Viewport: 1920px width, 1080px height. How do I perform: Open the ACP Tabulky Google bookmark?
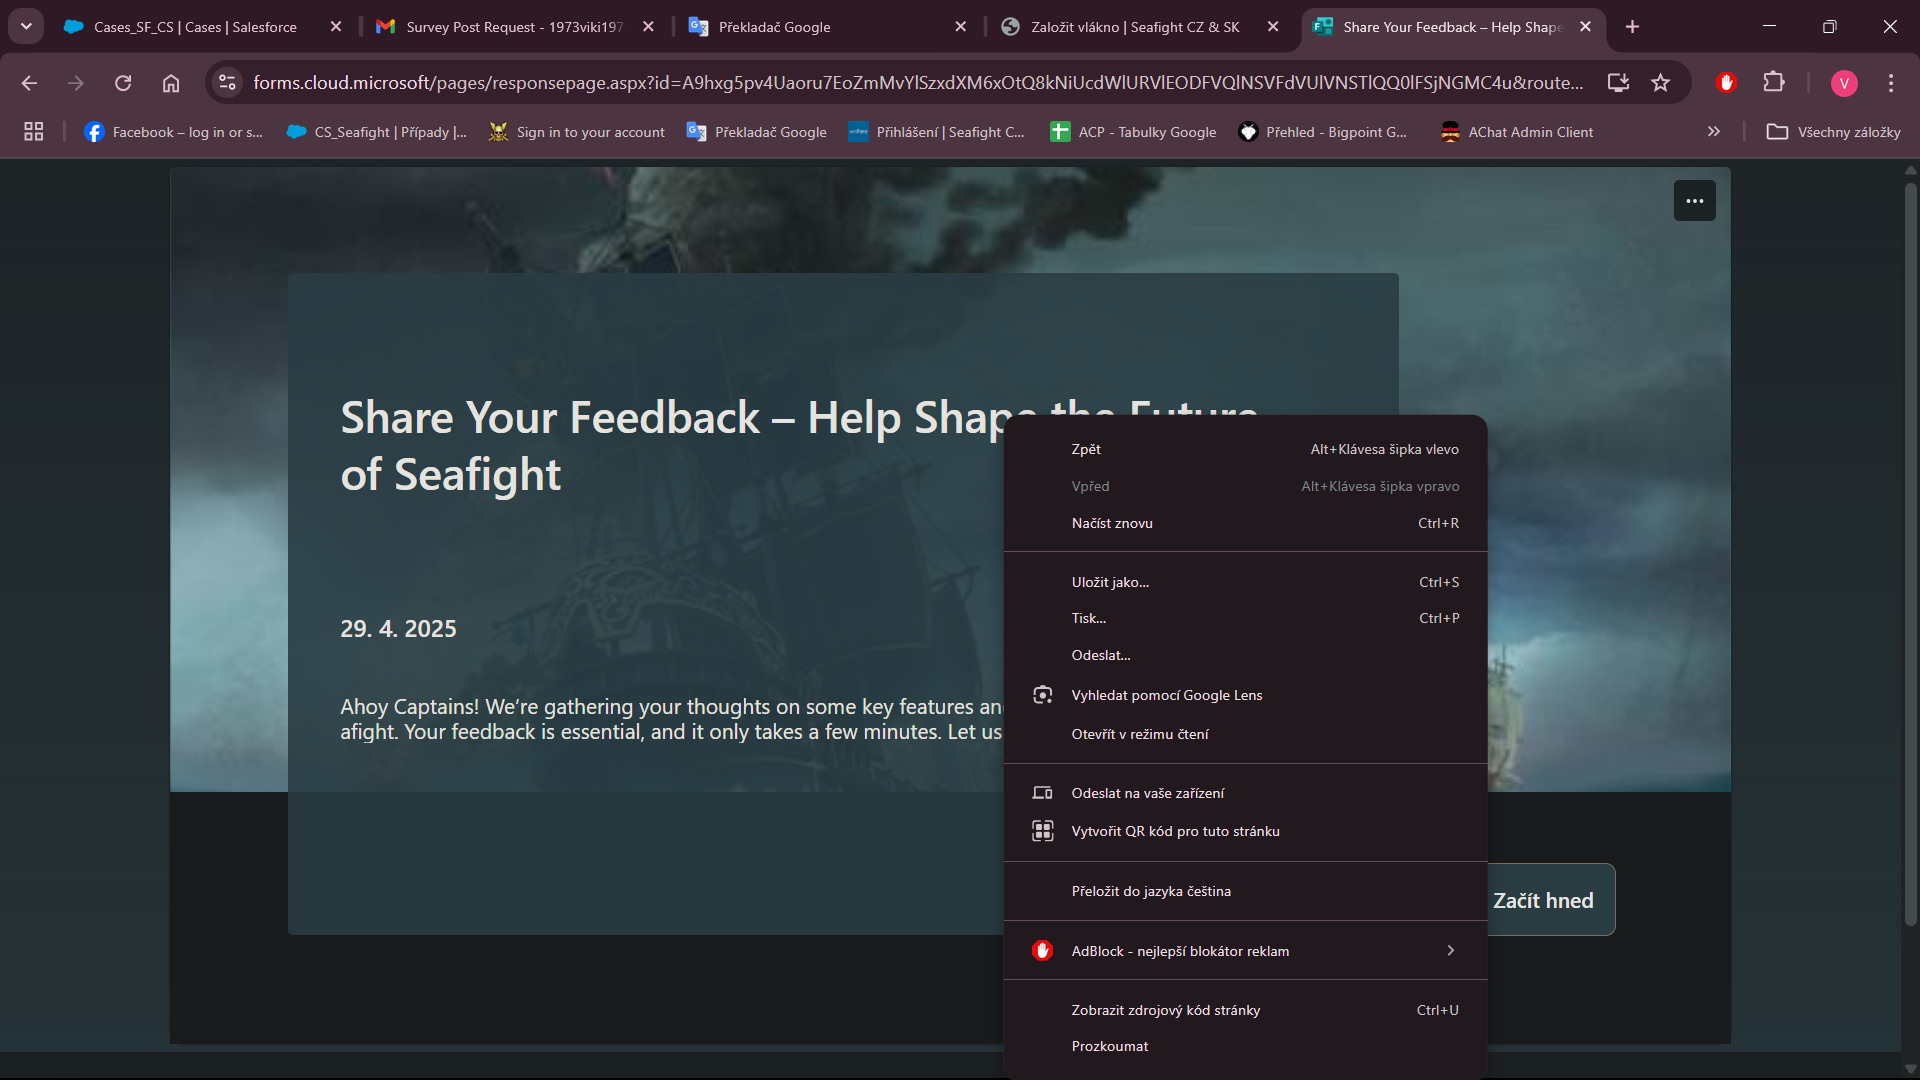coord(1133,132)
